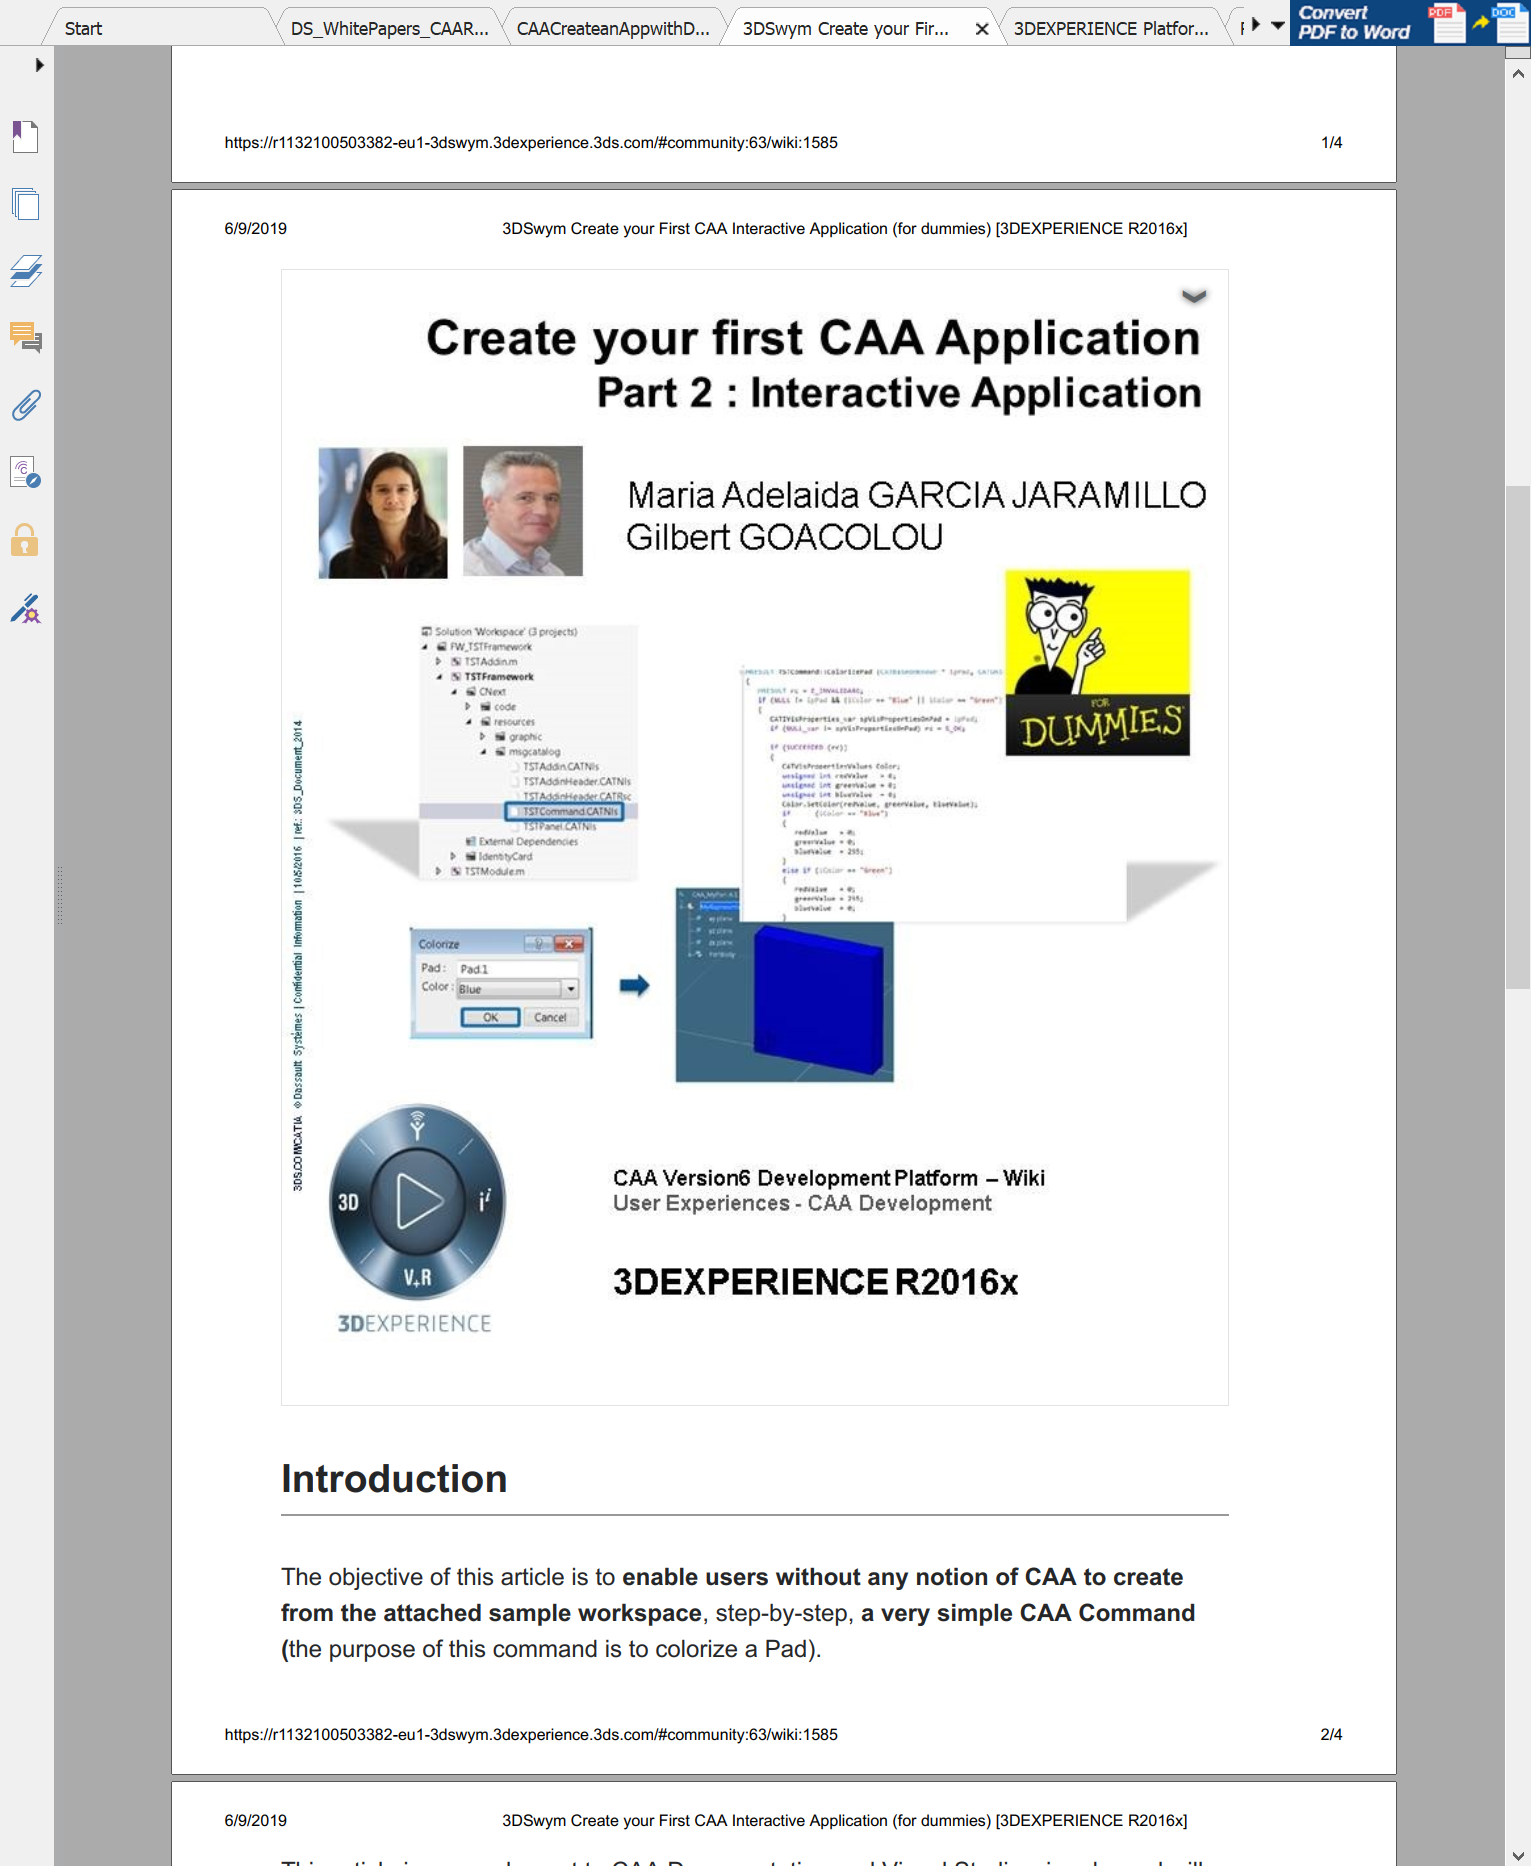Click the vertical scrollbar thumb
The width and height of the screenshot is (1531, 1866).
point(1518,736)
